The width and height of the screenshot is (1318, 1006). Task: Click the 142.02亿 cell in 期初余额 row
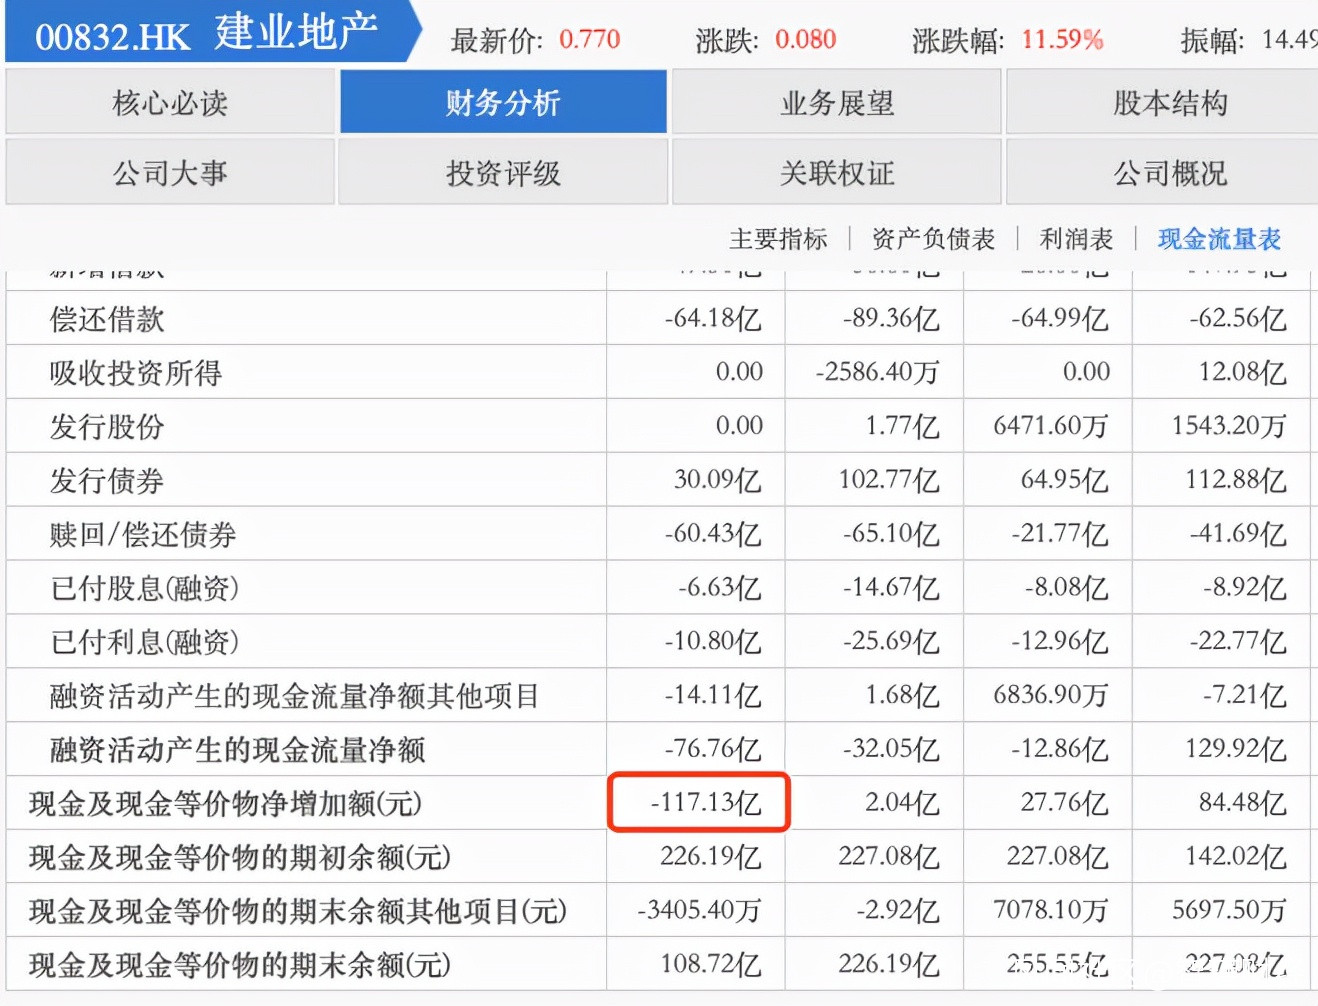click(1236, 858)
